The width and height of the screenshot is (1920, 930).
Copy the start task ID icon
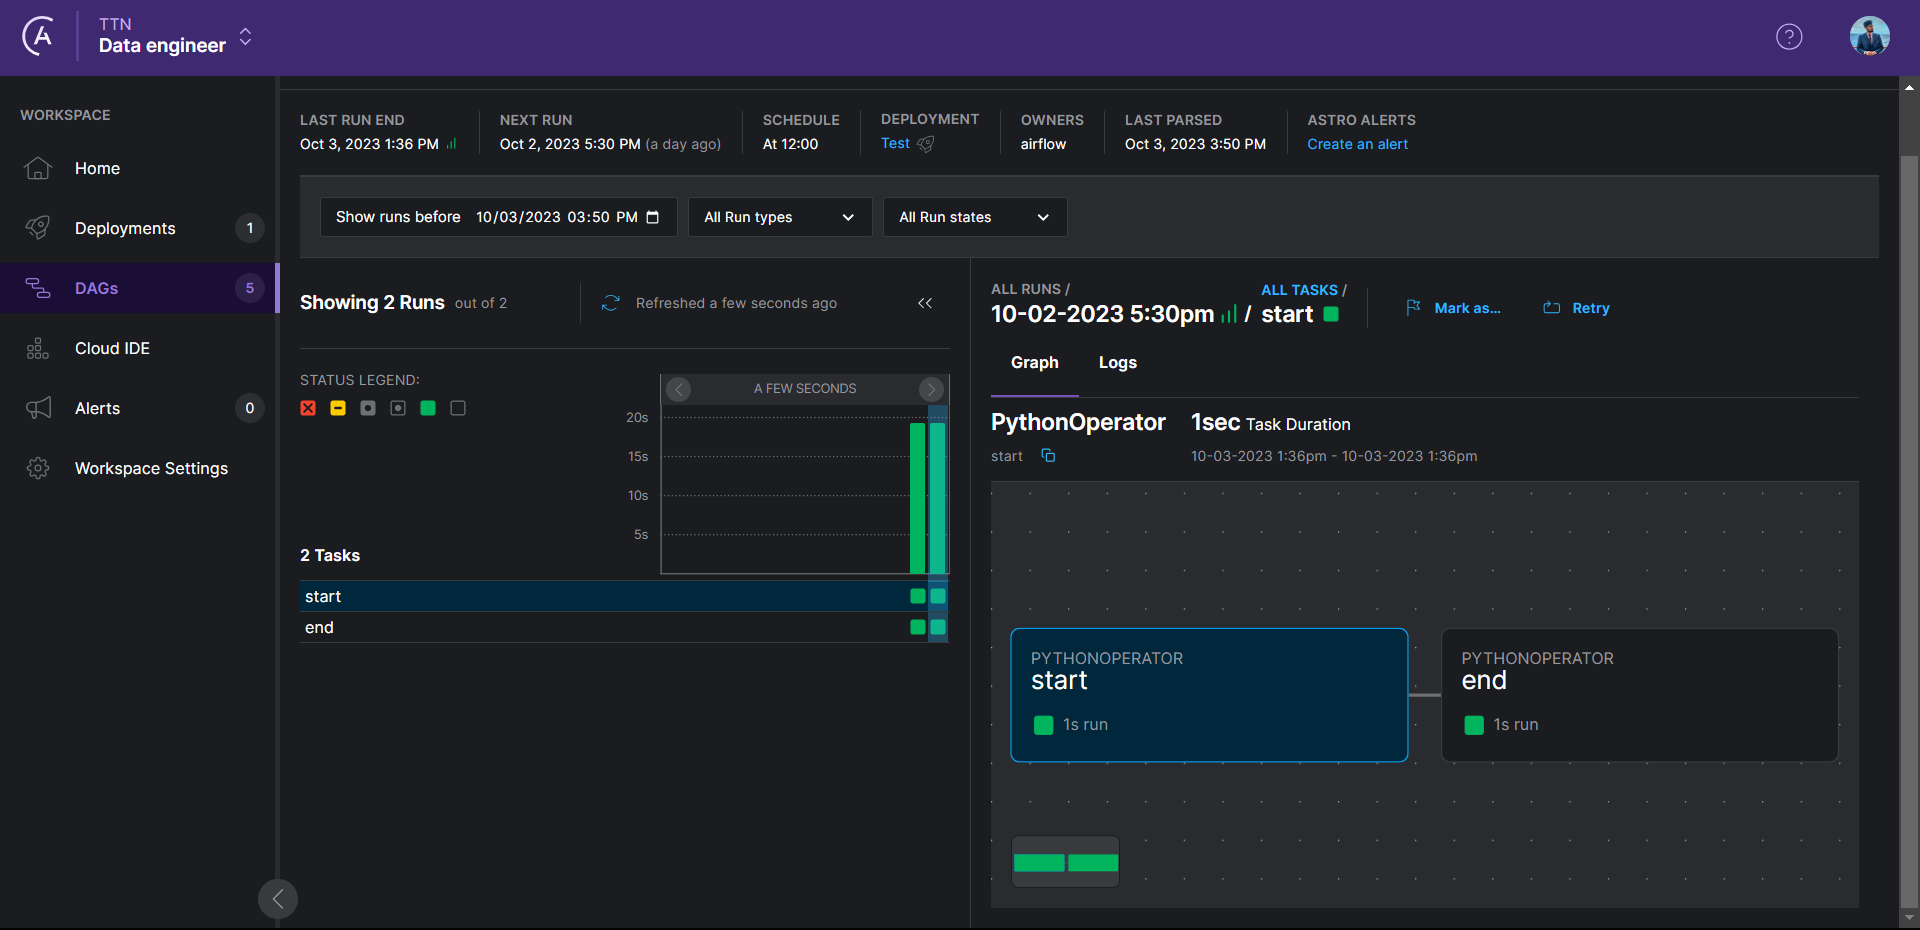coord(1048,456)
